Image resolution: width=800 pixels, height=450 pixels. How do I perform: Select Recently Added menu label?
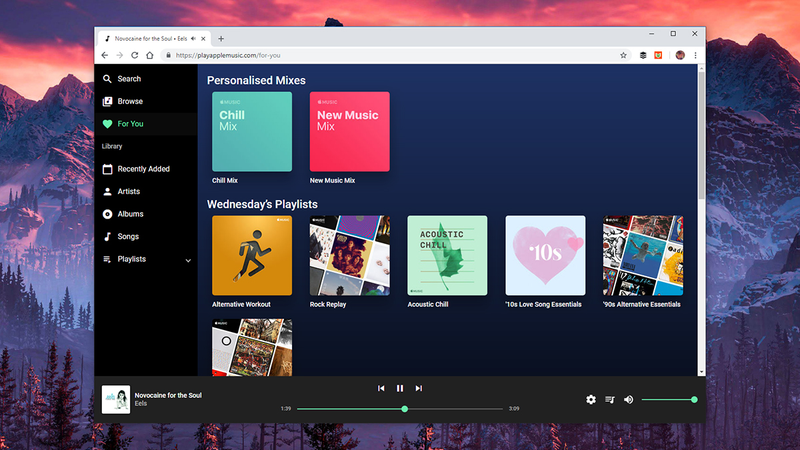[x=143, y=169]
